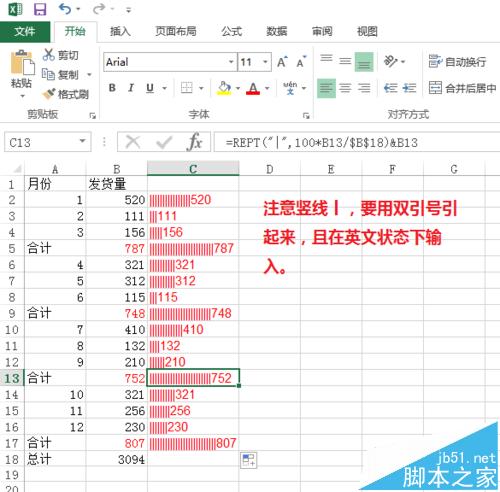Select column D header
The width and height of the screenshot is (500, 492).
(270, 169)
